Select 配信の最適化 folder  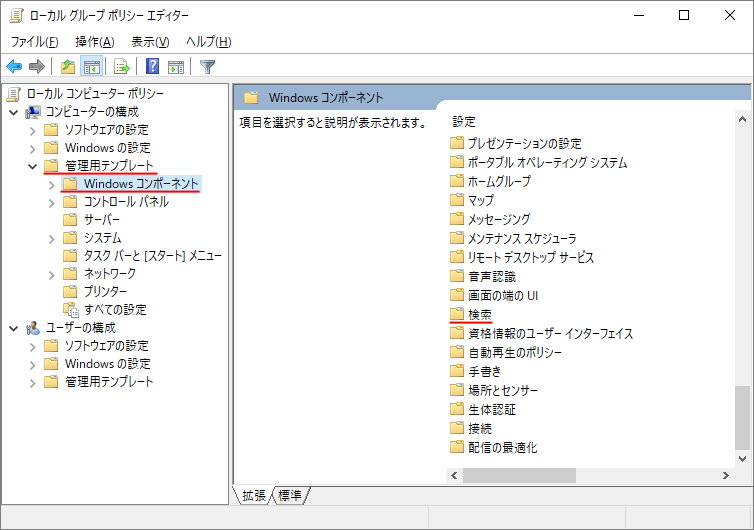coord(503,447)
